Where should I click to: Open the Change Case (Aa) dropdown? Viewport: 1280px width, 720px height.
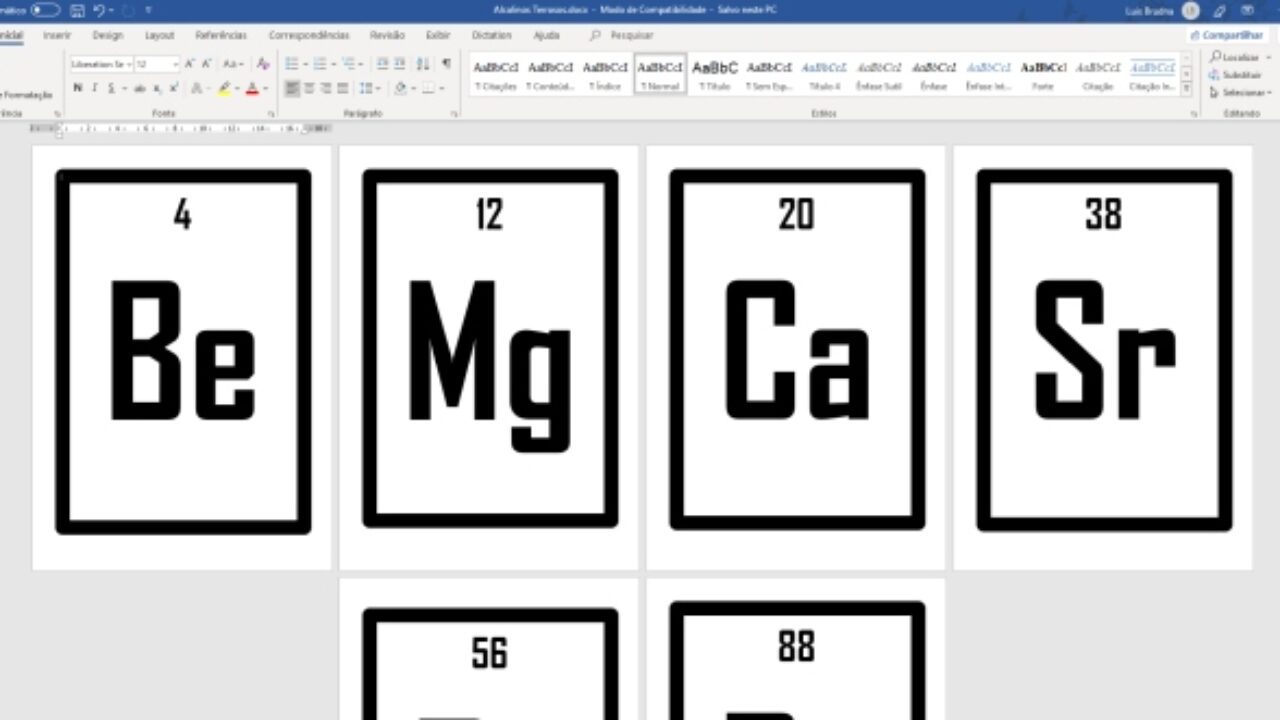coord(233,64)
